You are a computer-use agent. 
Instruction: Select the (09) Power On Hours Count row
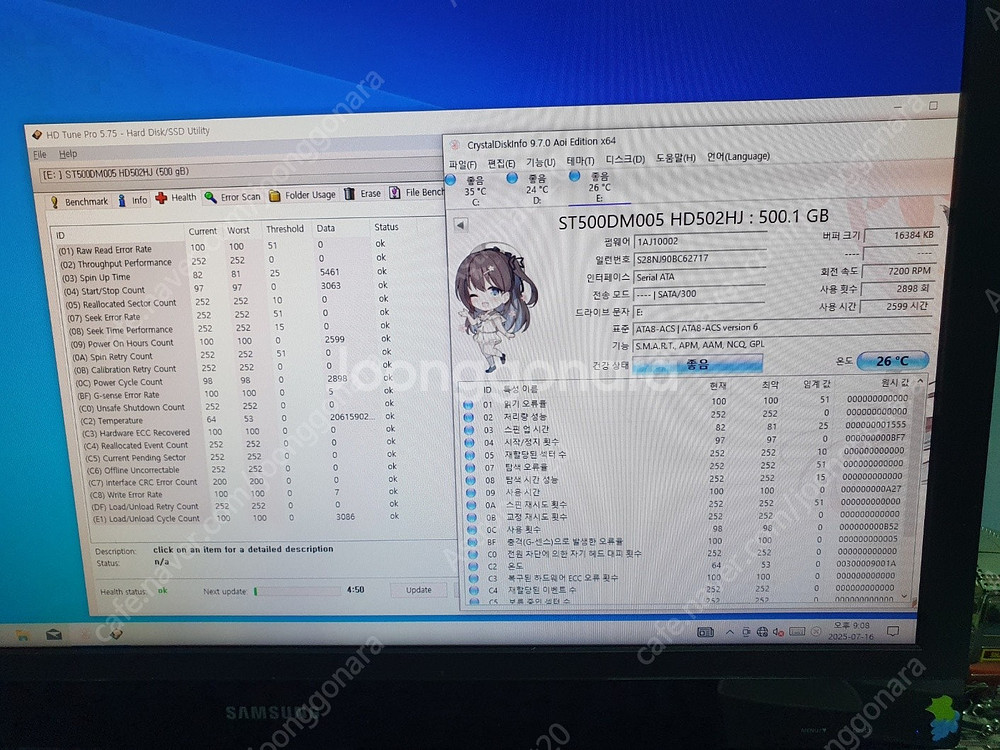coord(233,342)
